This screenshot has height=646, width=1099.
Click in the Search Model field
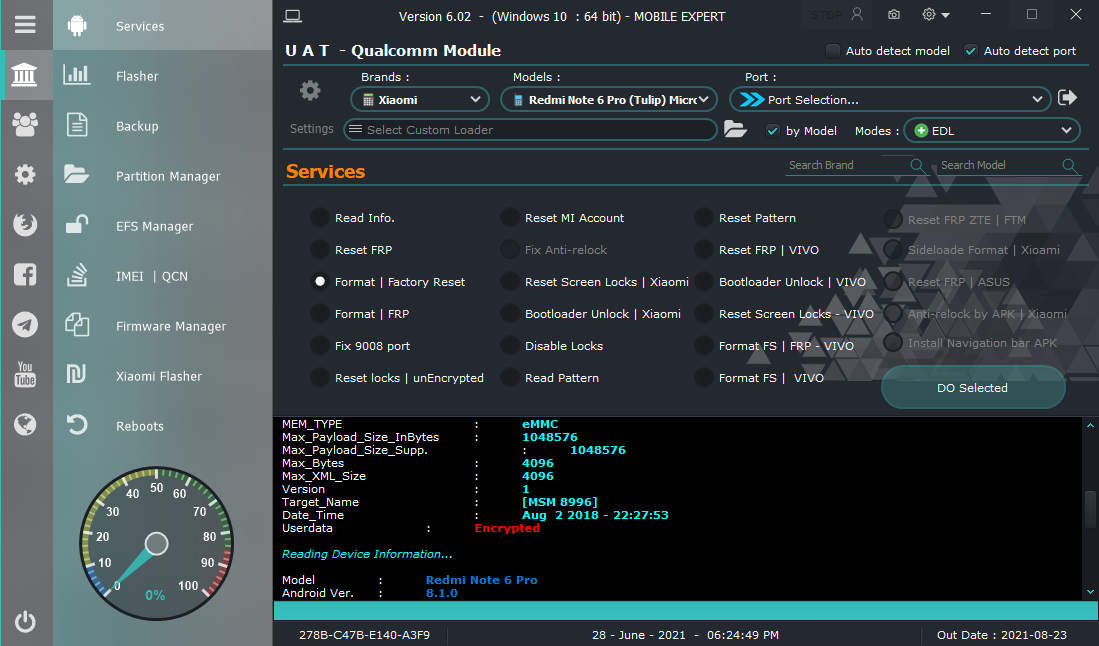tap(999, 165)
